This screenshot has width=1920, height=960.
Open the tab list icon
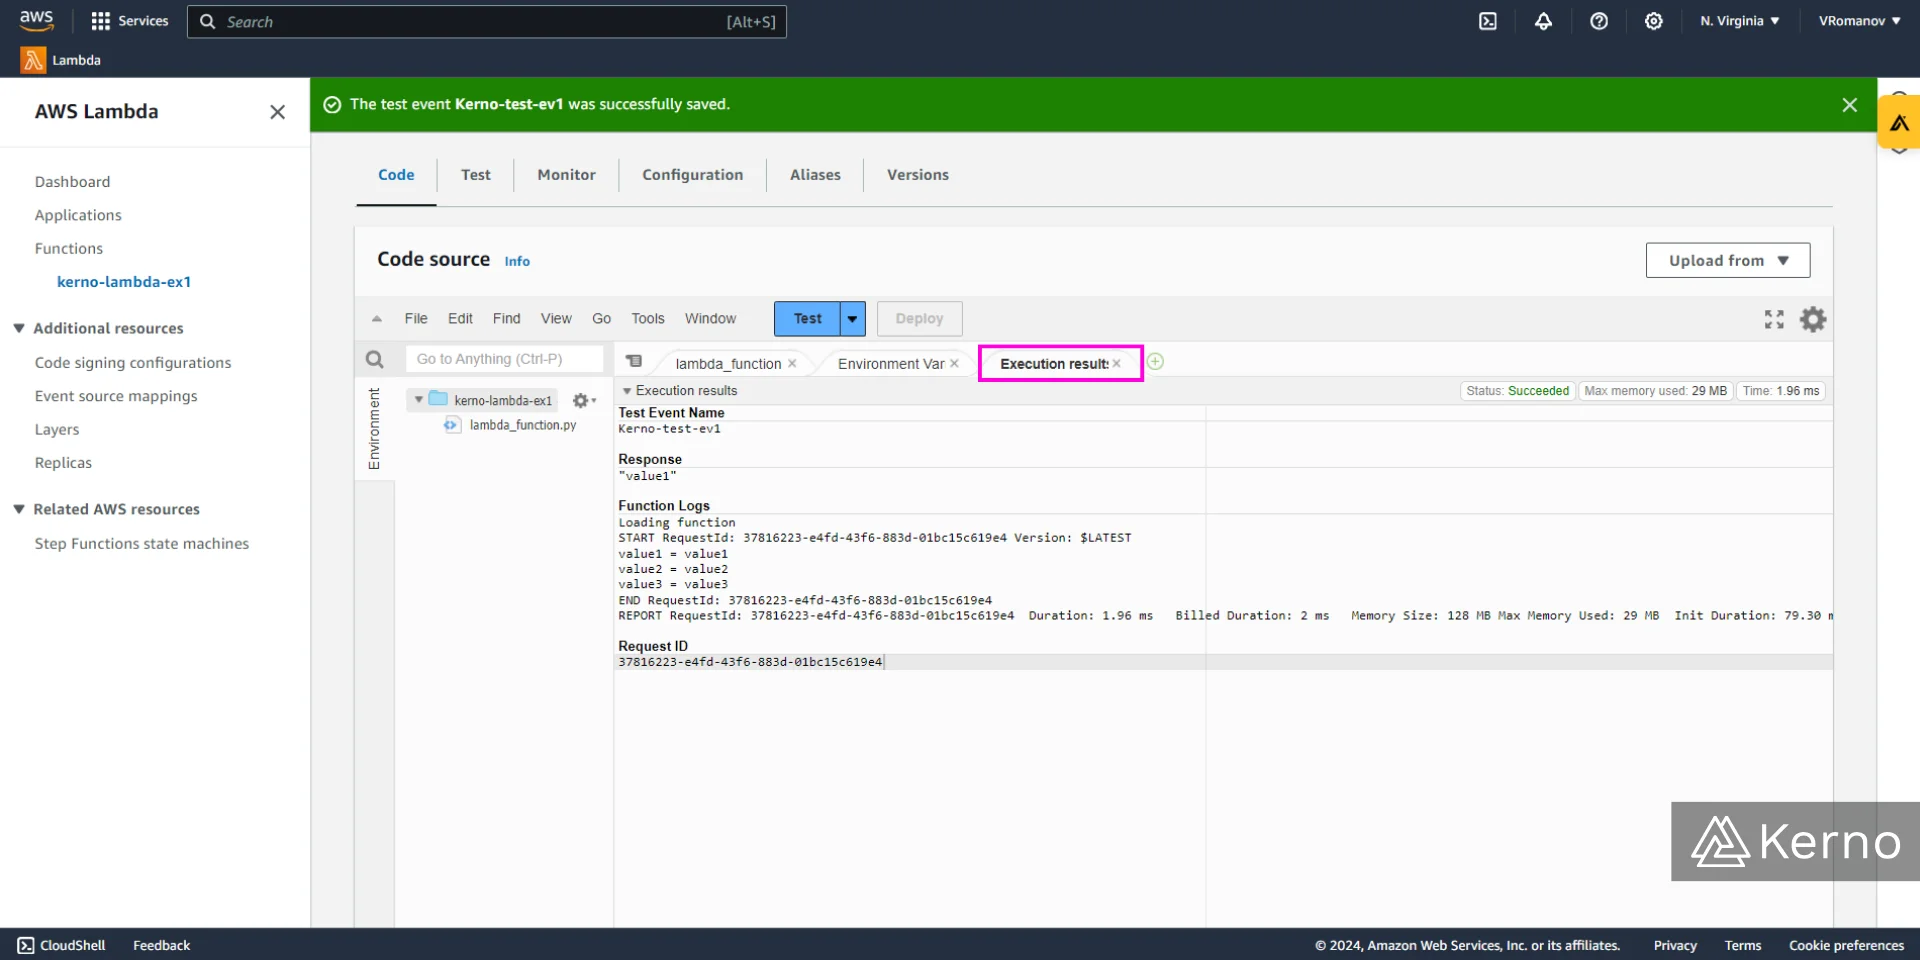coord(634,361)
